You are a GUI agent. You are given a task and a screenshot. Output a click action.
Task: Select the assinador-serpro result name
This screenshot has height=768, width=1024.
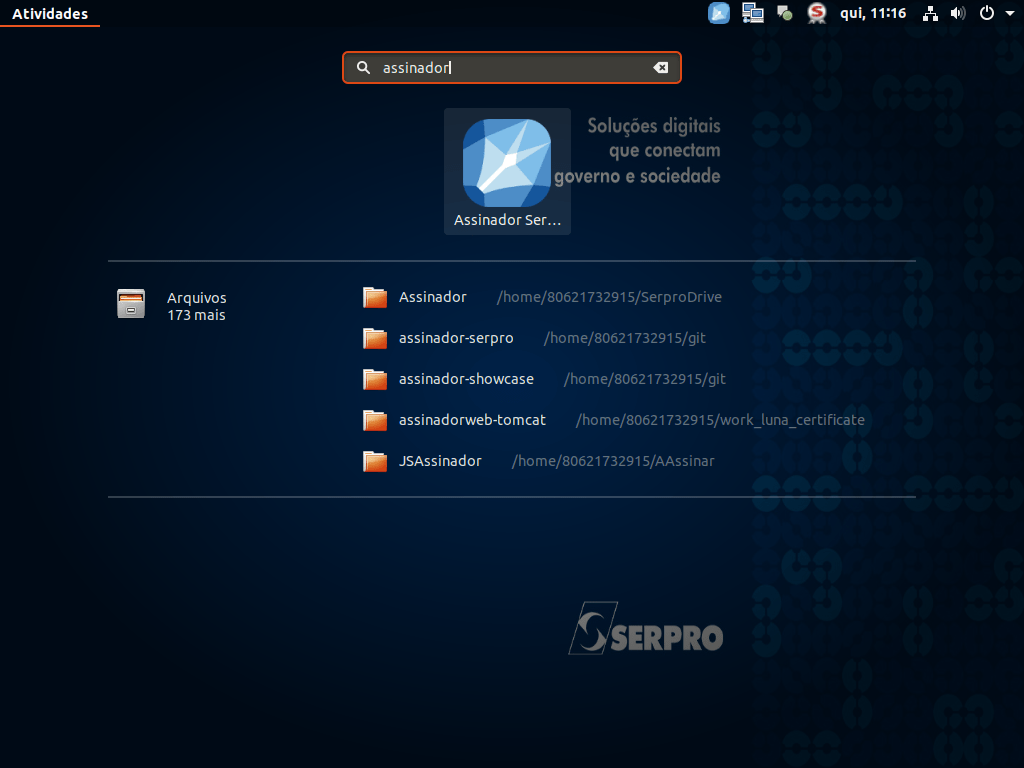pos(456,338)
